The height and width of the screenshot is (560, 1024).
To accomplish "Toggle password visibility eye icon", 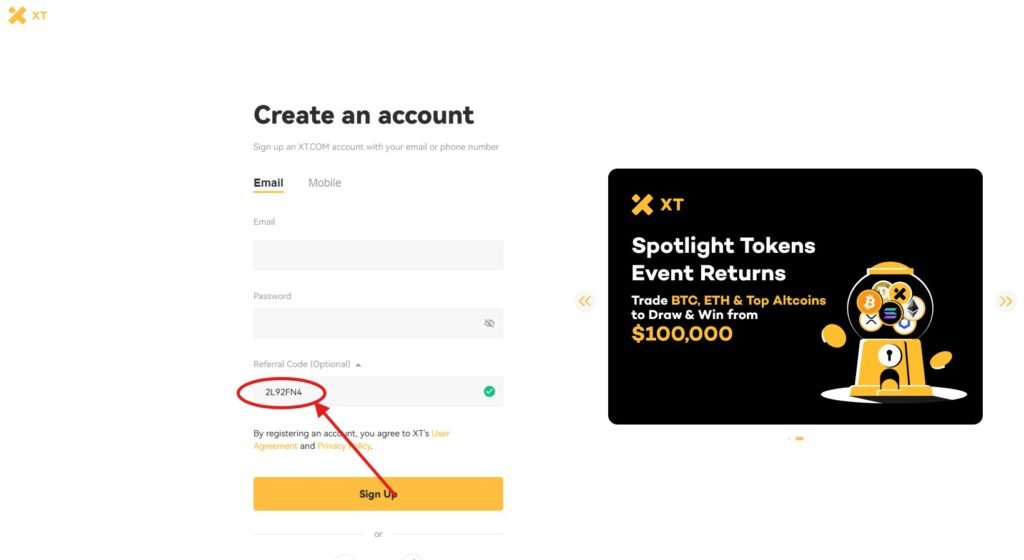I will click(x=489, y=324).
